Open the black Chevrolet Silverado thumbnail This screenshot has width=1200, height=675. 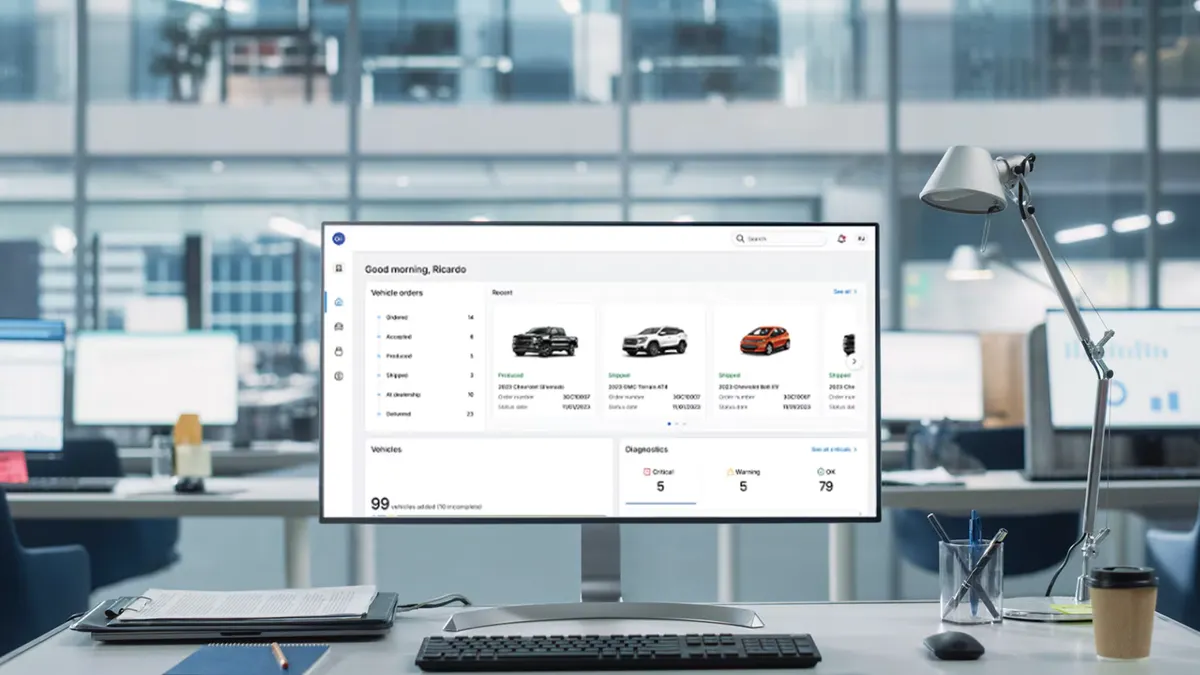click(x=545, y=341)
